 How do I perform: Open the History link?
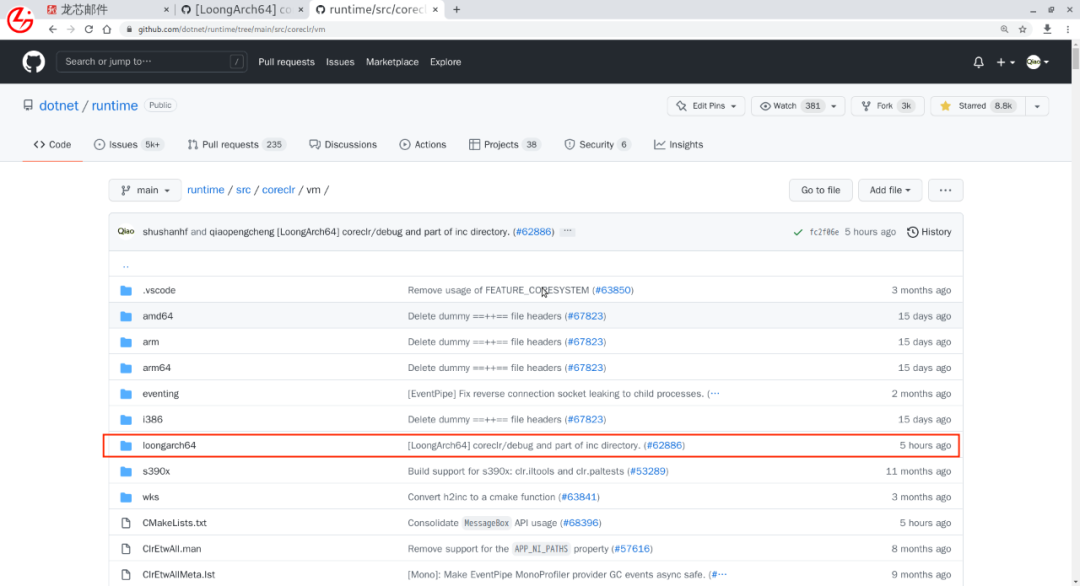929,232
